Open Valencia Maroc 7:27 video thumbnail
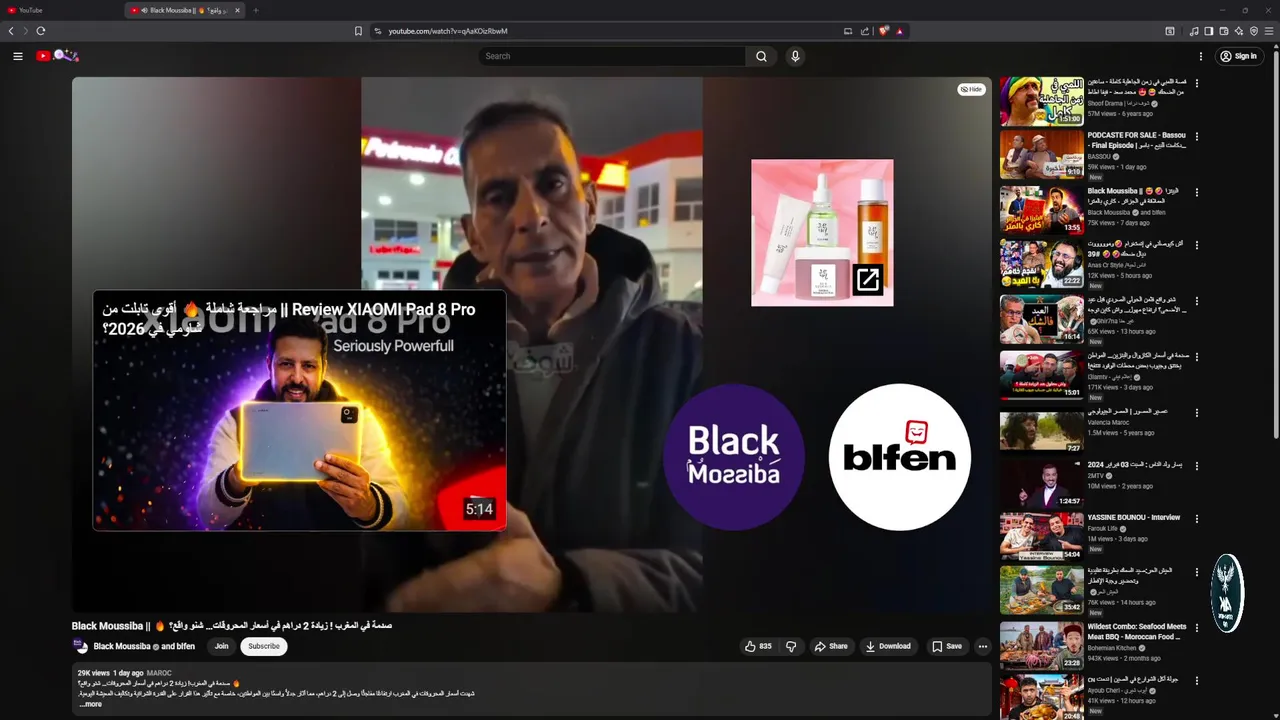The height and width of the screenshot is (720, 1280). coord(1041,430)
